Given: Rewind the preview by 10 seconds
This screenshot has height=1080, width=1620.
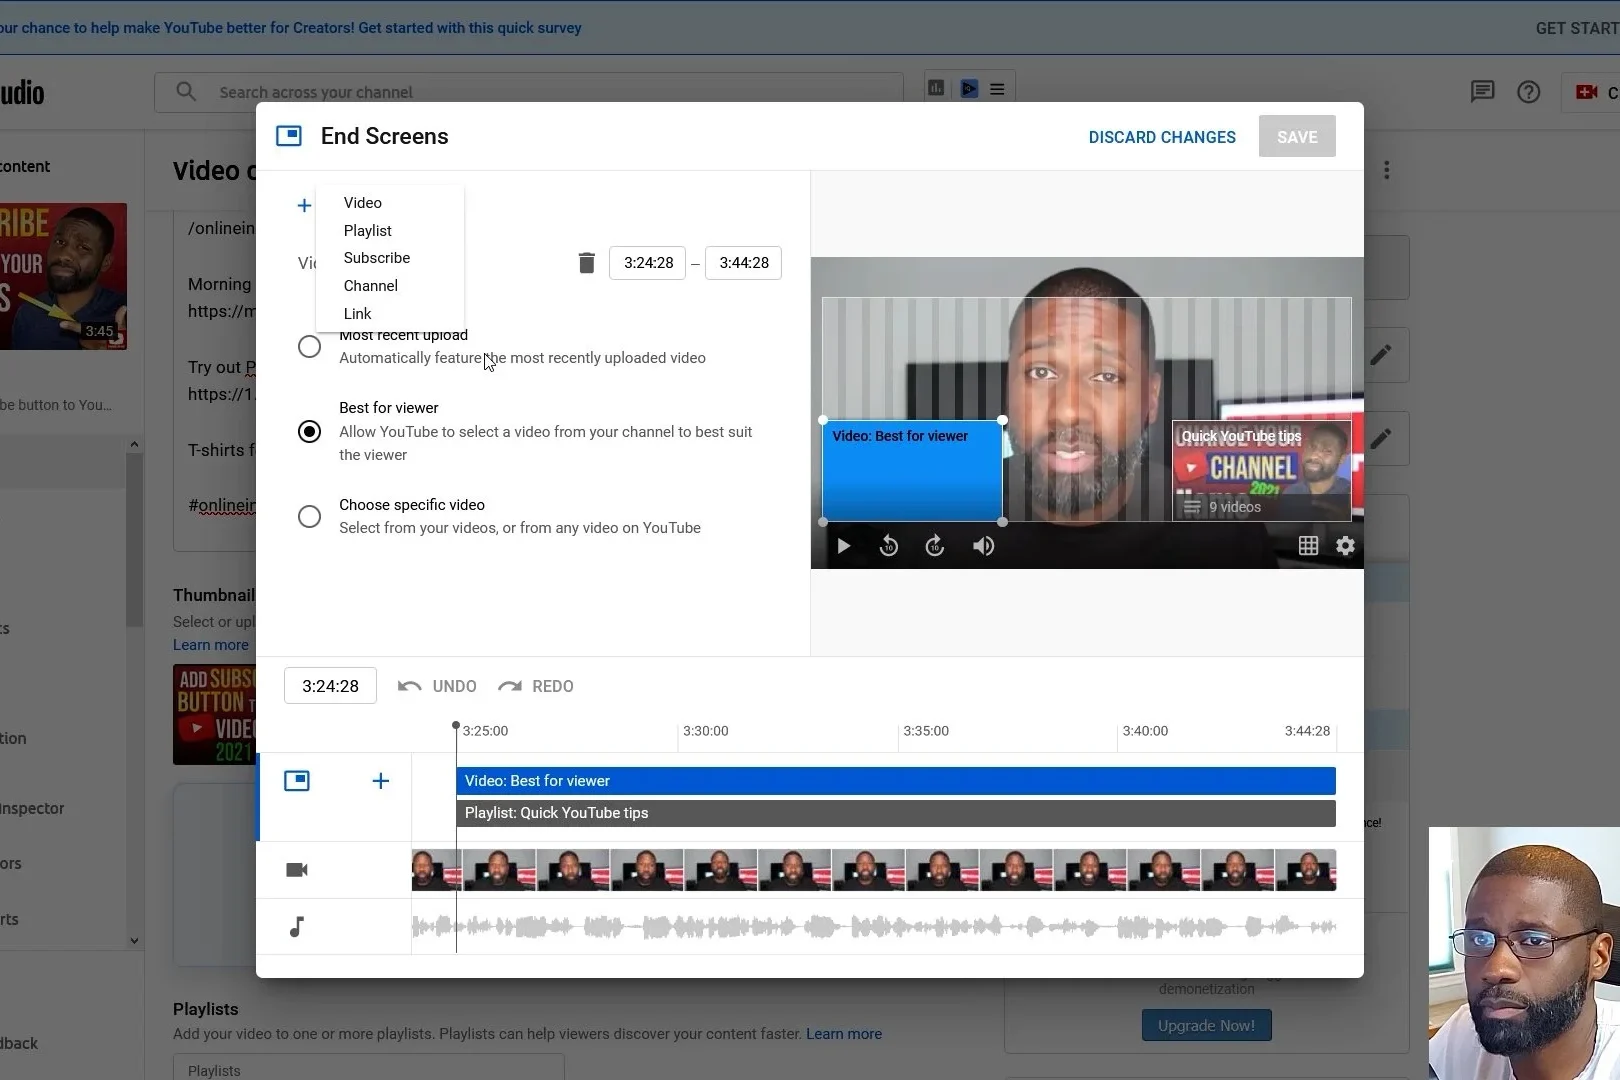Looking at the screenshot, I should click(888, 546).
